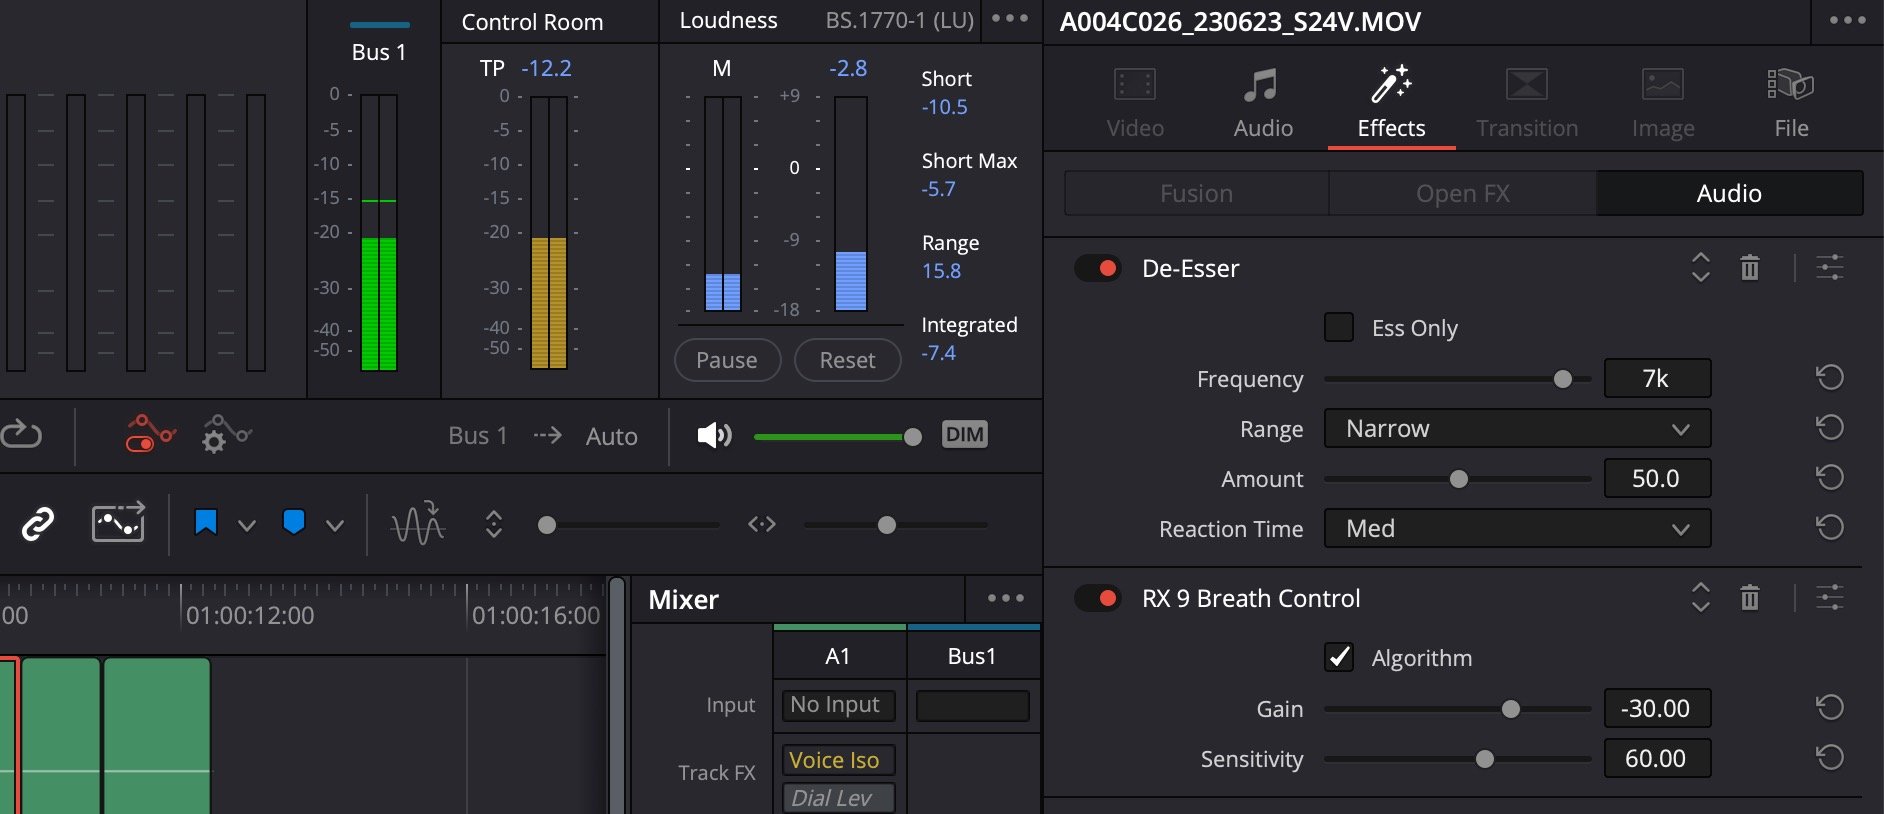Toggle the loop playback icon

pos(21,434)
